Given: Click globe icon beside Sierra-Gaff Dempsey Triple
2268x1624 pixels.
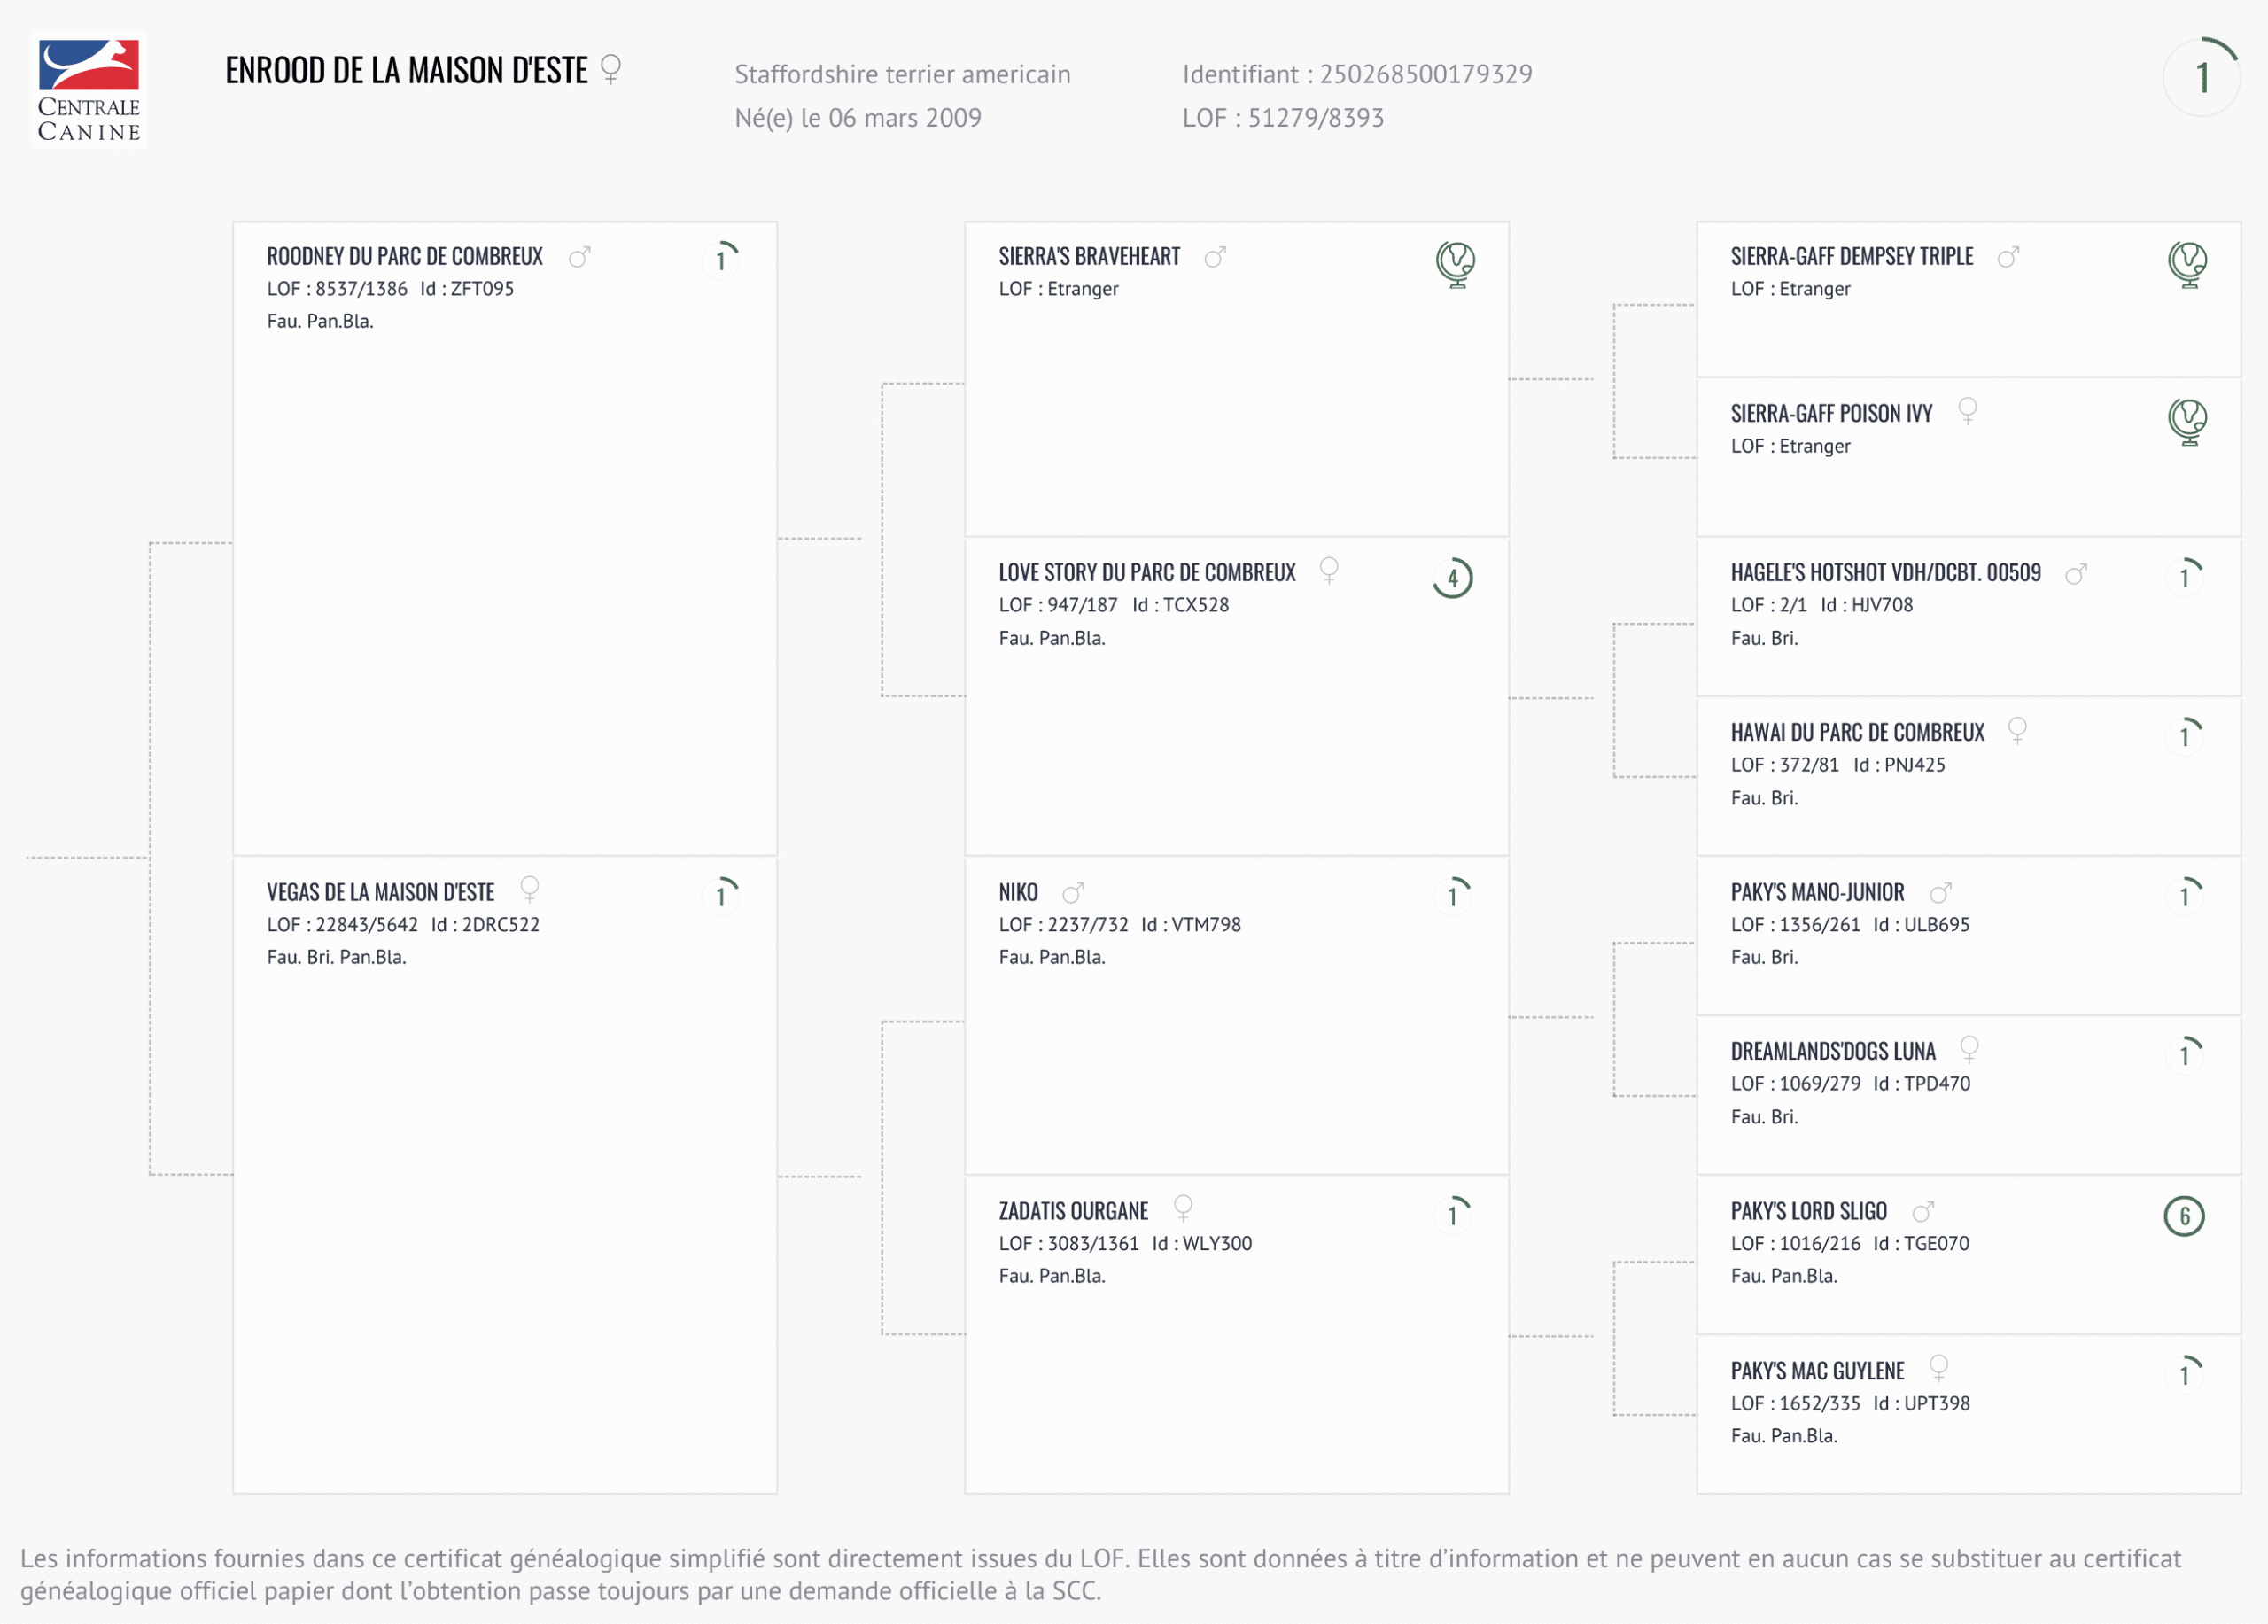Looking at the screenshot, I should coord(2187,264).
